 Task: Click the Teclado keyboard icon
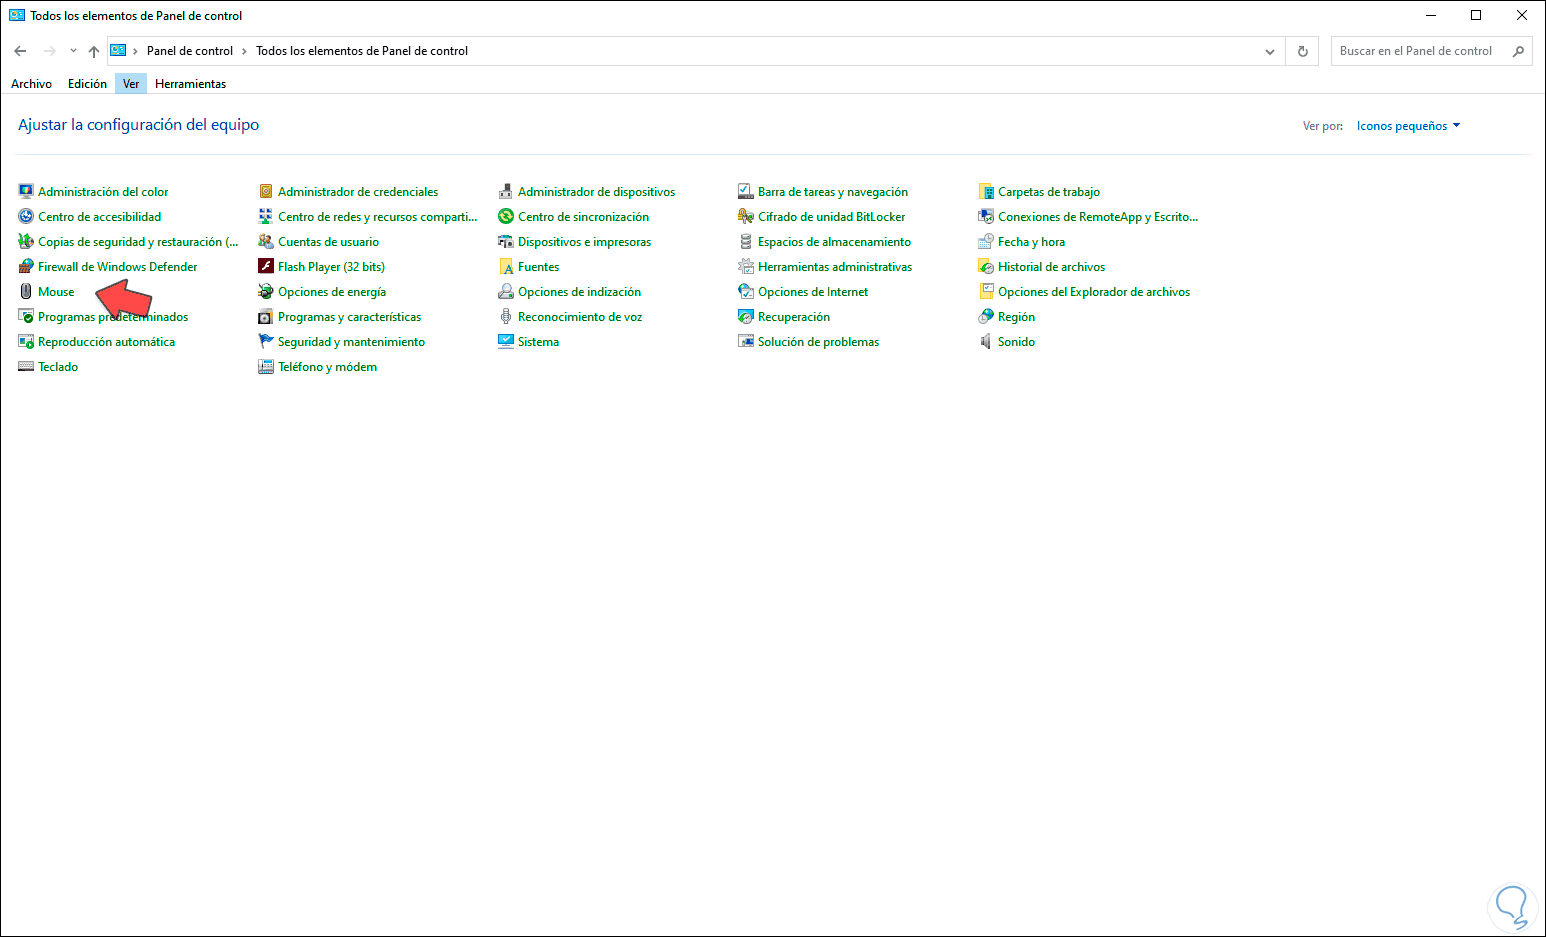click(26, 366)
